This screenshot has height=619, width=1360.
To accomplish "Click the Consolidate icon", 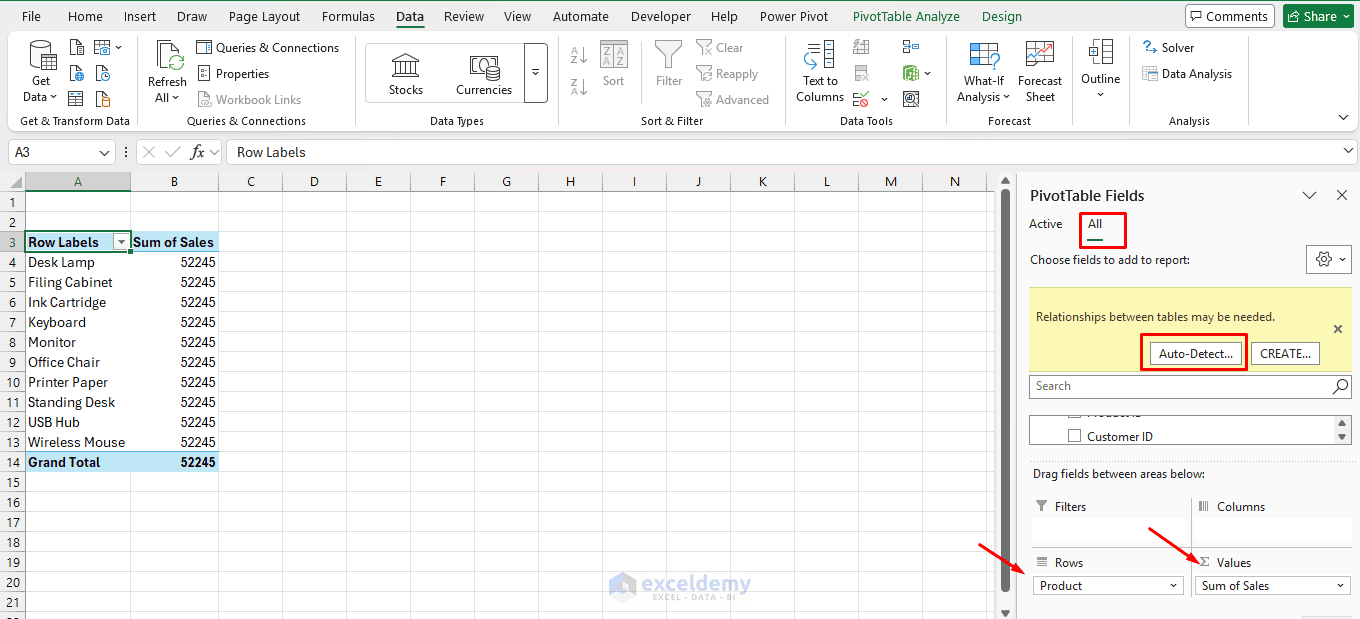I will (910, 47).
